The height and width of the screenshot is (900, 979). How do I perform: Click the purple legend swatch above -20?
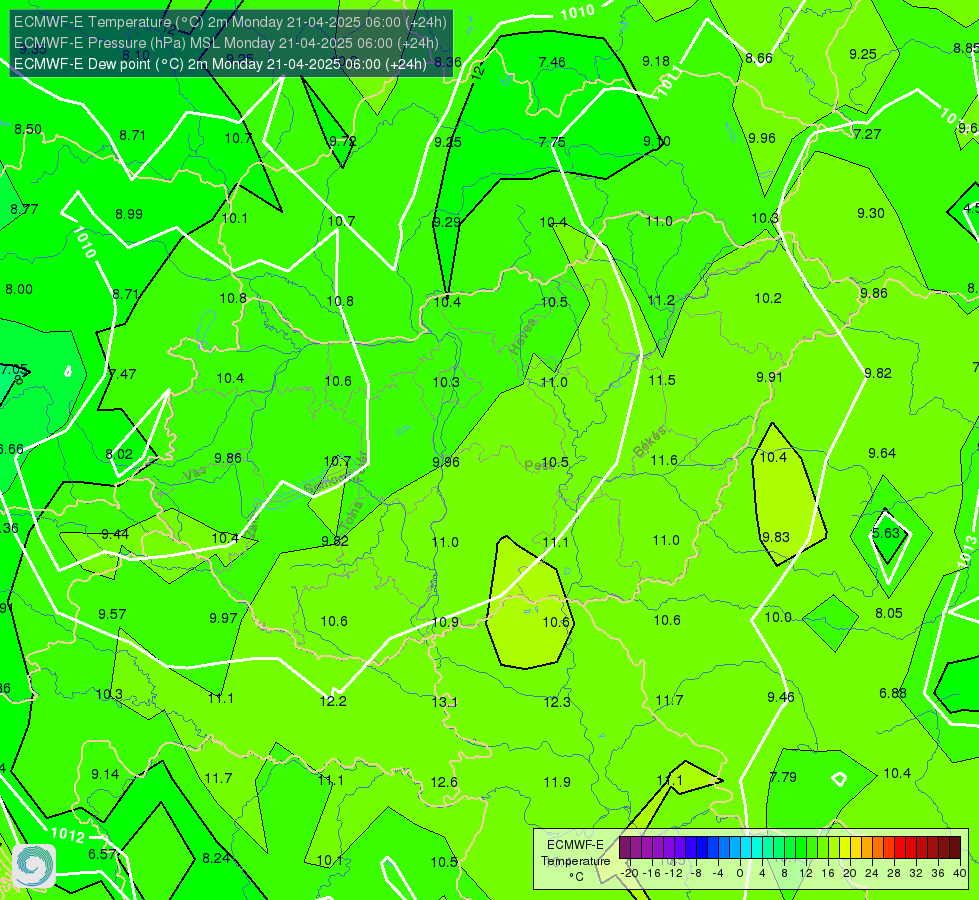(625, 848)
